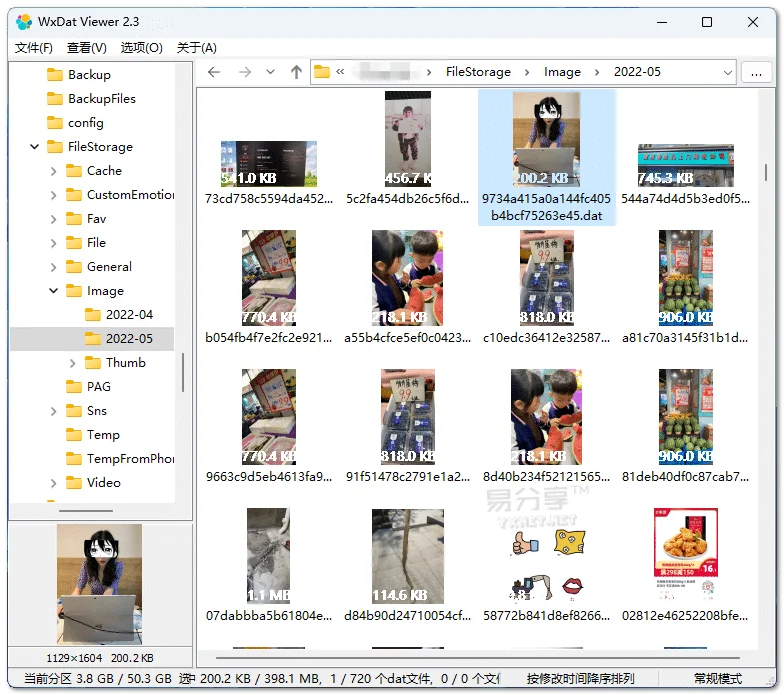Open the recent locations history chevron
Viewport: 784px width, 695px height.
270,72
